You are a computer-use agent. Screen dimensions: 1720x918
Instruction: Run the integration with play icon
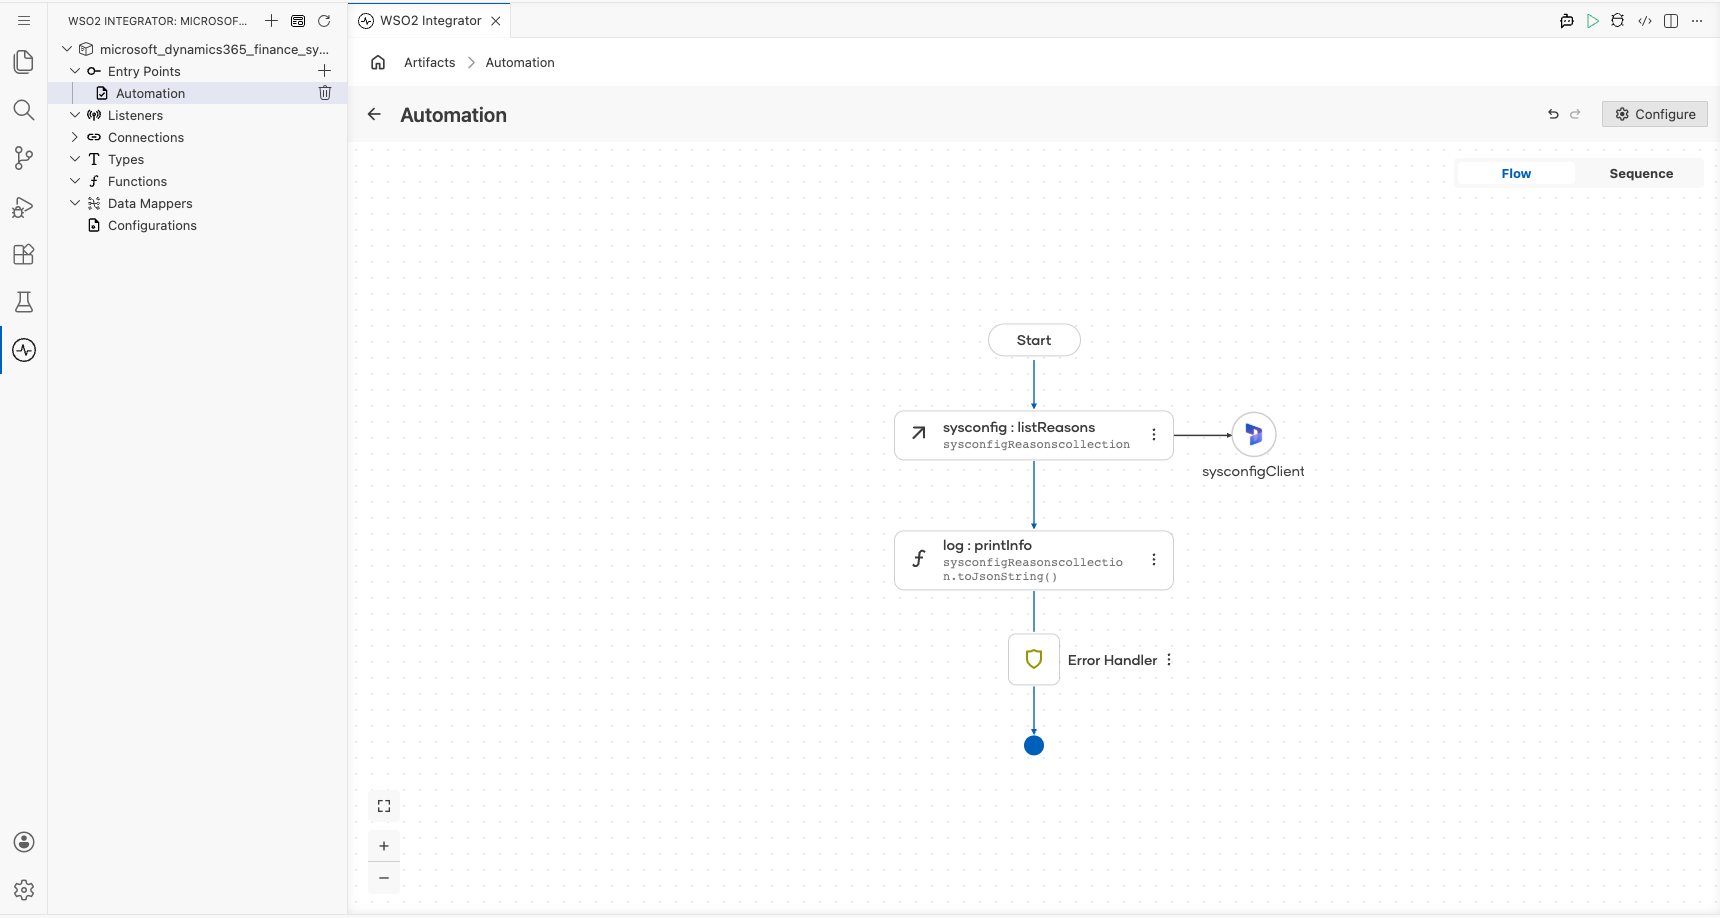click(1593, 20)
